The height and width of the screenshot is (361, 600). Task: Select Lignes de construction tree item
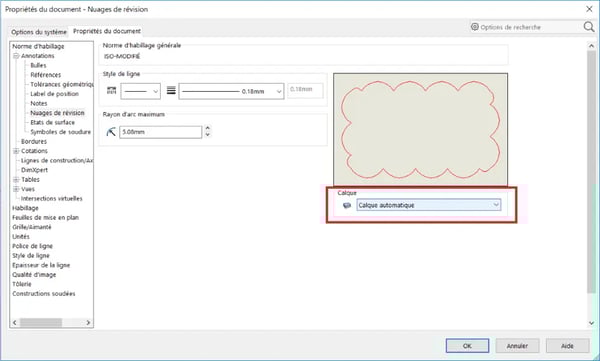(x=57, y=160)
